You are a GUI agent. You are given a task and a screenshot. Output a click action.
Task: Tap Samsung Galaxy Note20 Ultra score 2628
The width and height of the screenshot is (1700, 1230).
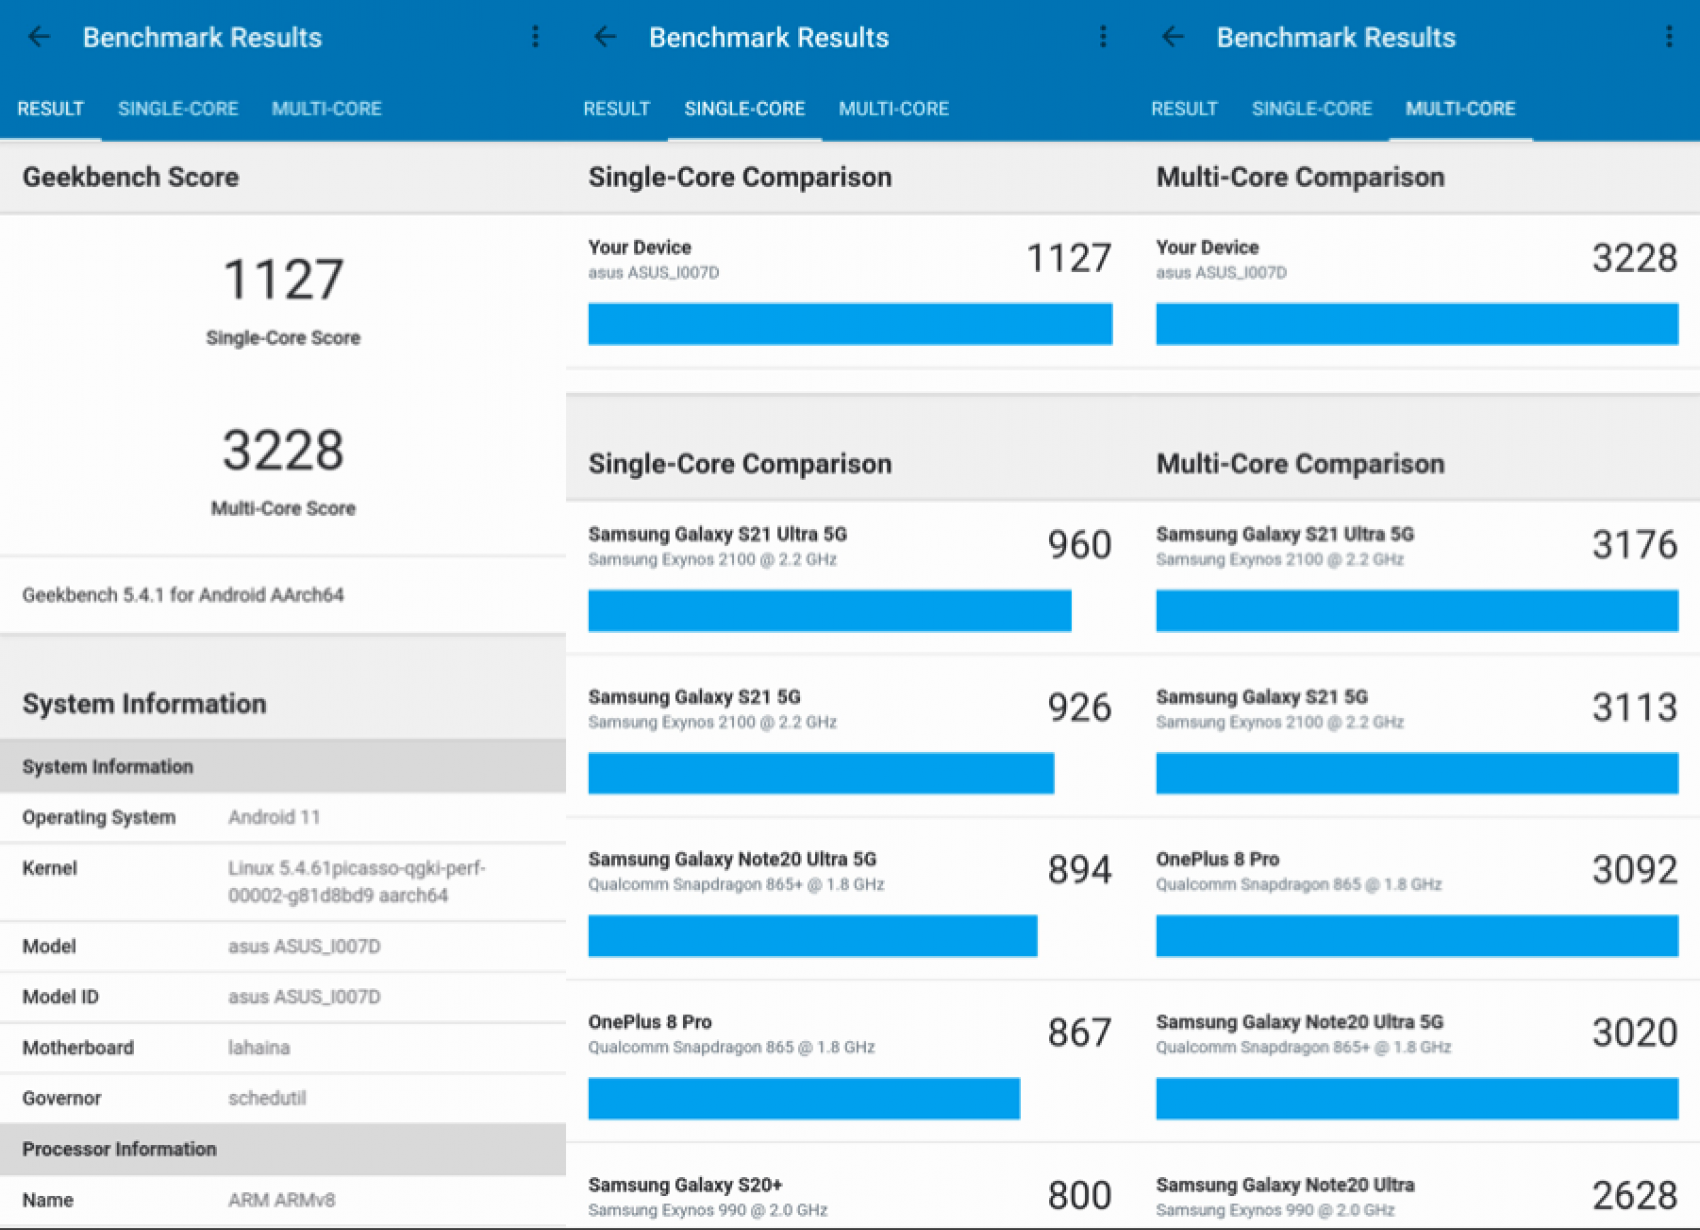1635,1196
